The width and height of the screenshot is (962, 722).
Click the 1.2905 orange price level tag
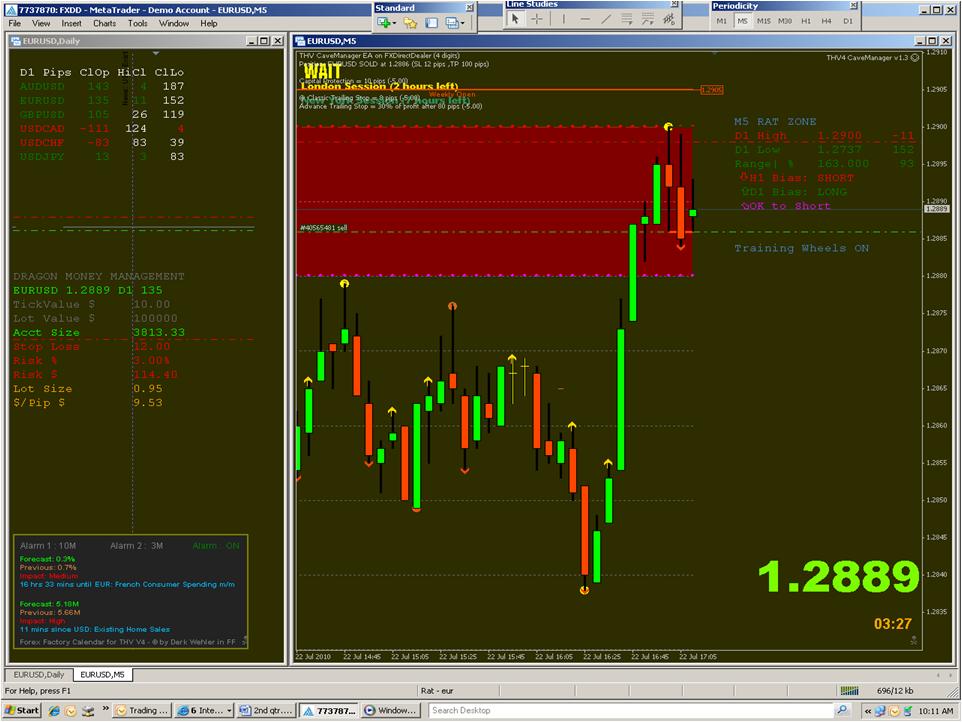712,90
